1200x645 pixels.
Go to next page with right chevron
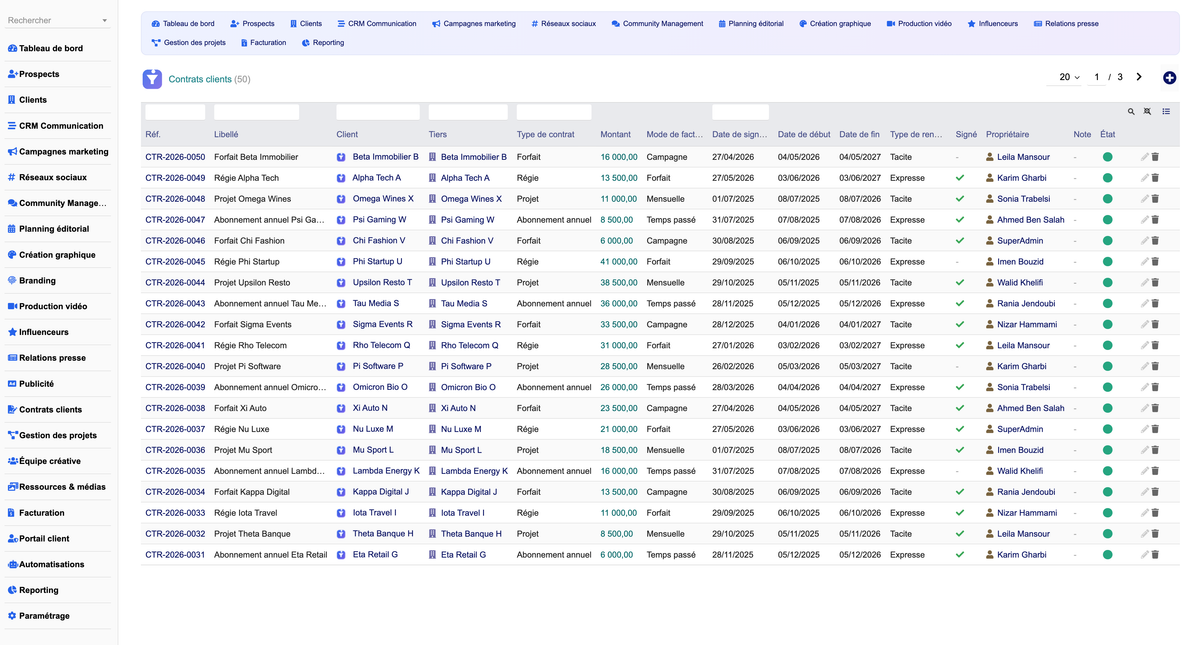(x=1139, y=77)
